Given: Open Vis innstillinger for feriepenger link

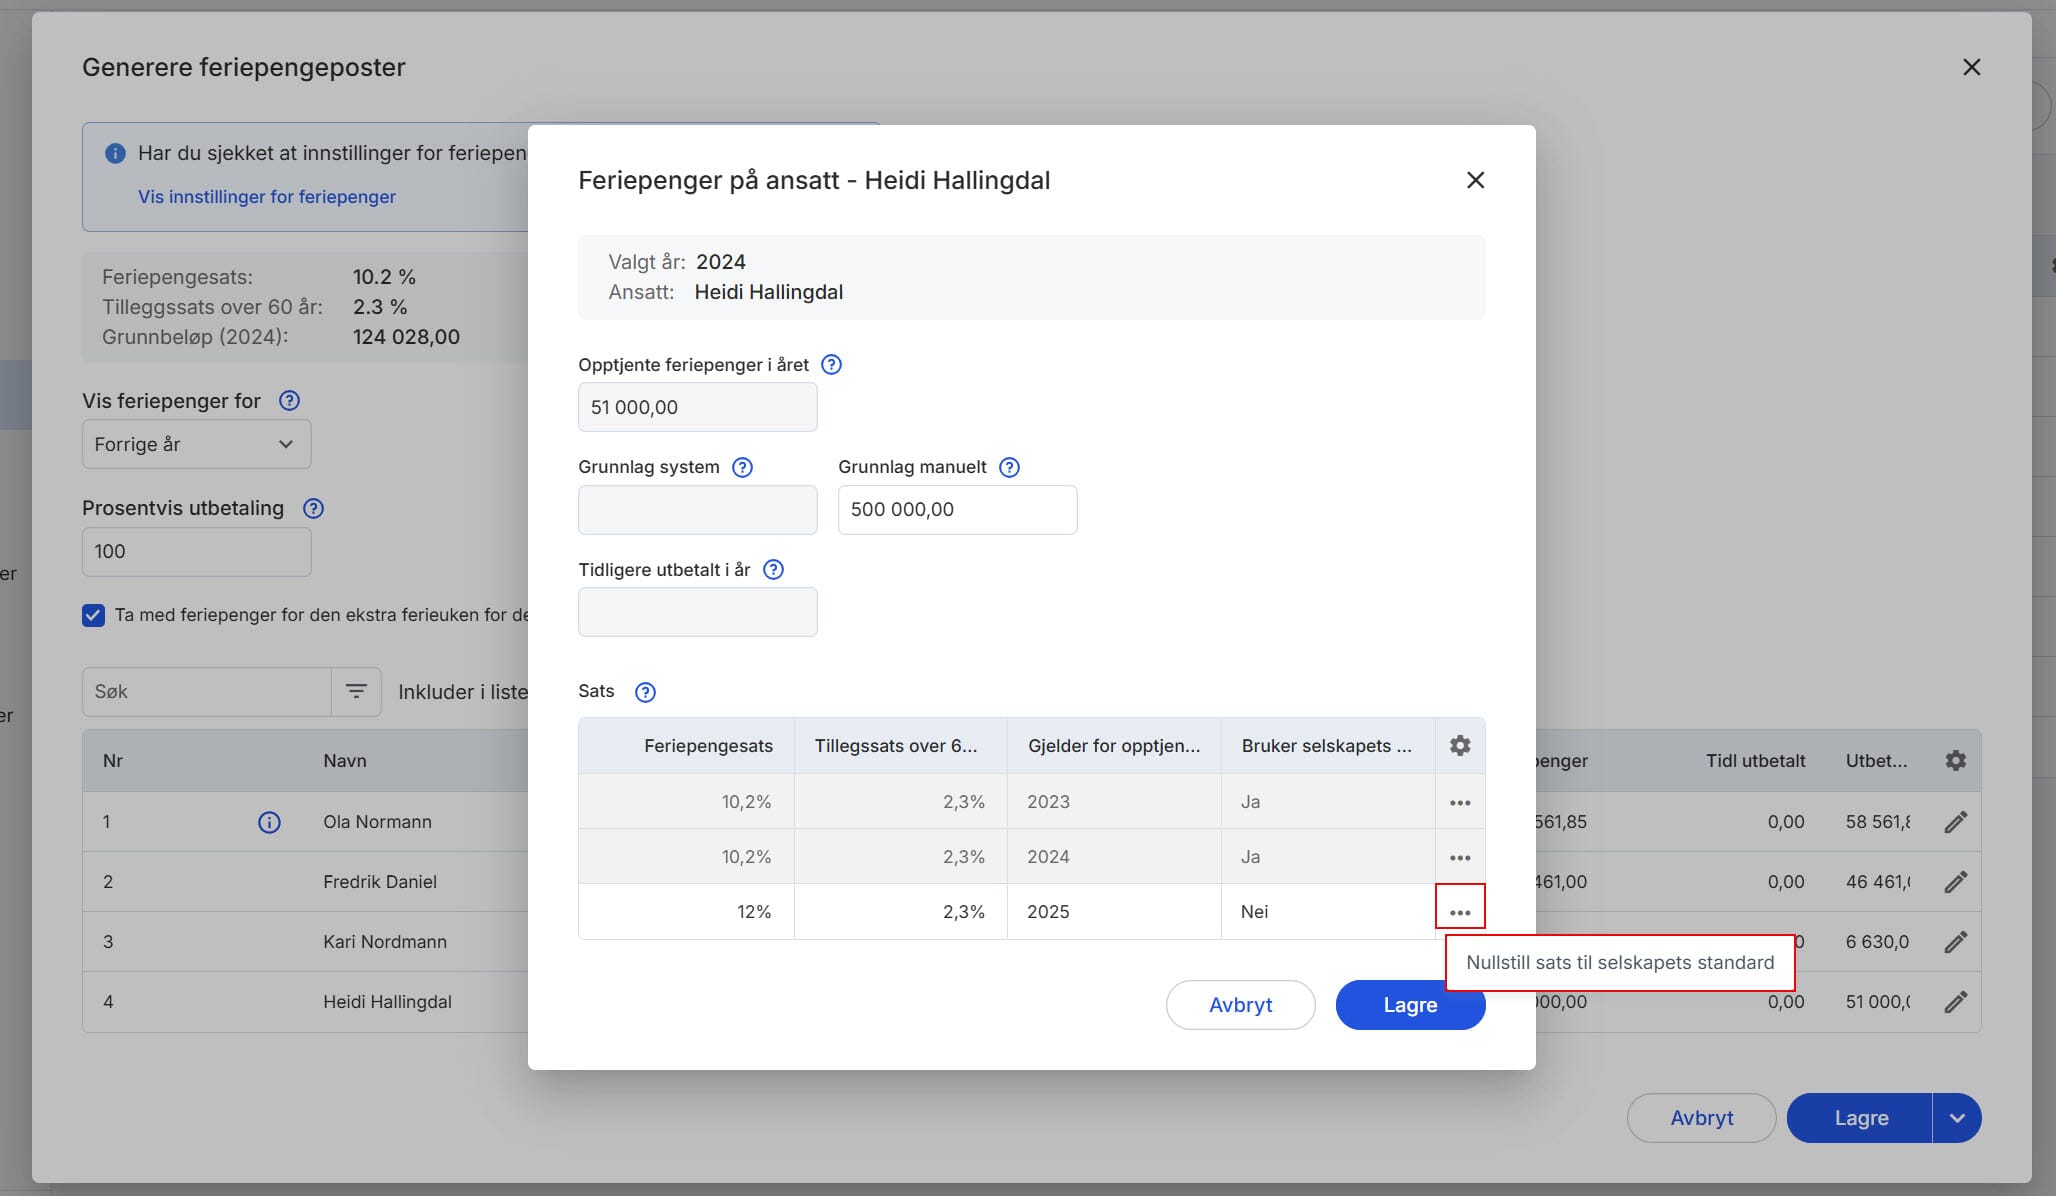Looking at the screenshot, I should click(267, 197).
